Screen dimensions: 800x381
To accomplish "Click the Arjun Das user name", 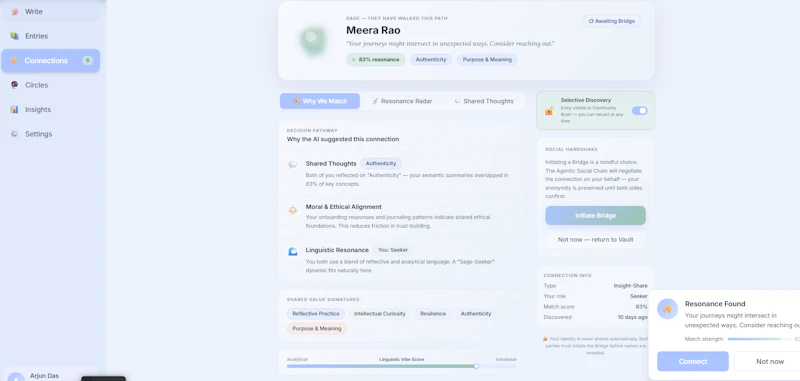I will 44,376.
